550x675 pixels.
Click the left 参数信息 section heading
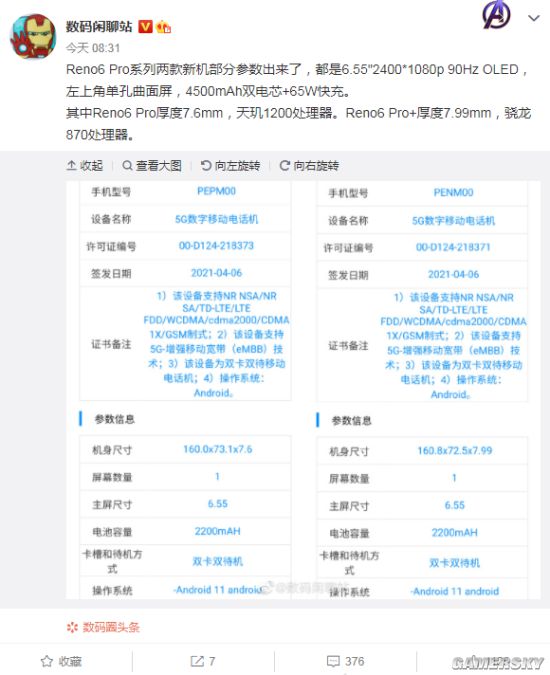(x=114, y=419)
